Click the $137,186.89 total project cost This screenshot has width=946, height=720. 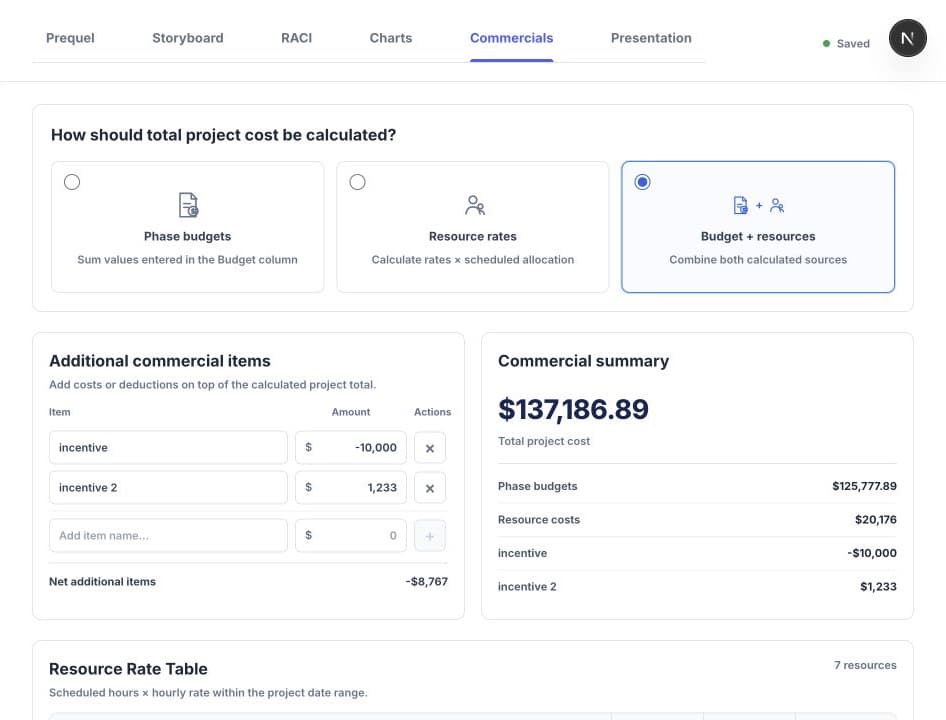tap(573, 409)
